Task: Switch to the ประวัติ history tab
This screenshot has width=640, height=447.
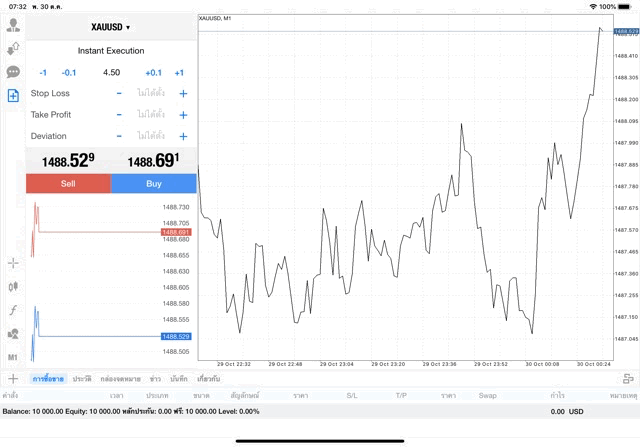Action: click(82, 379)
